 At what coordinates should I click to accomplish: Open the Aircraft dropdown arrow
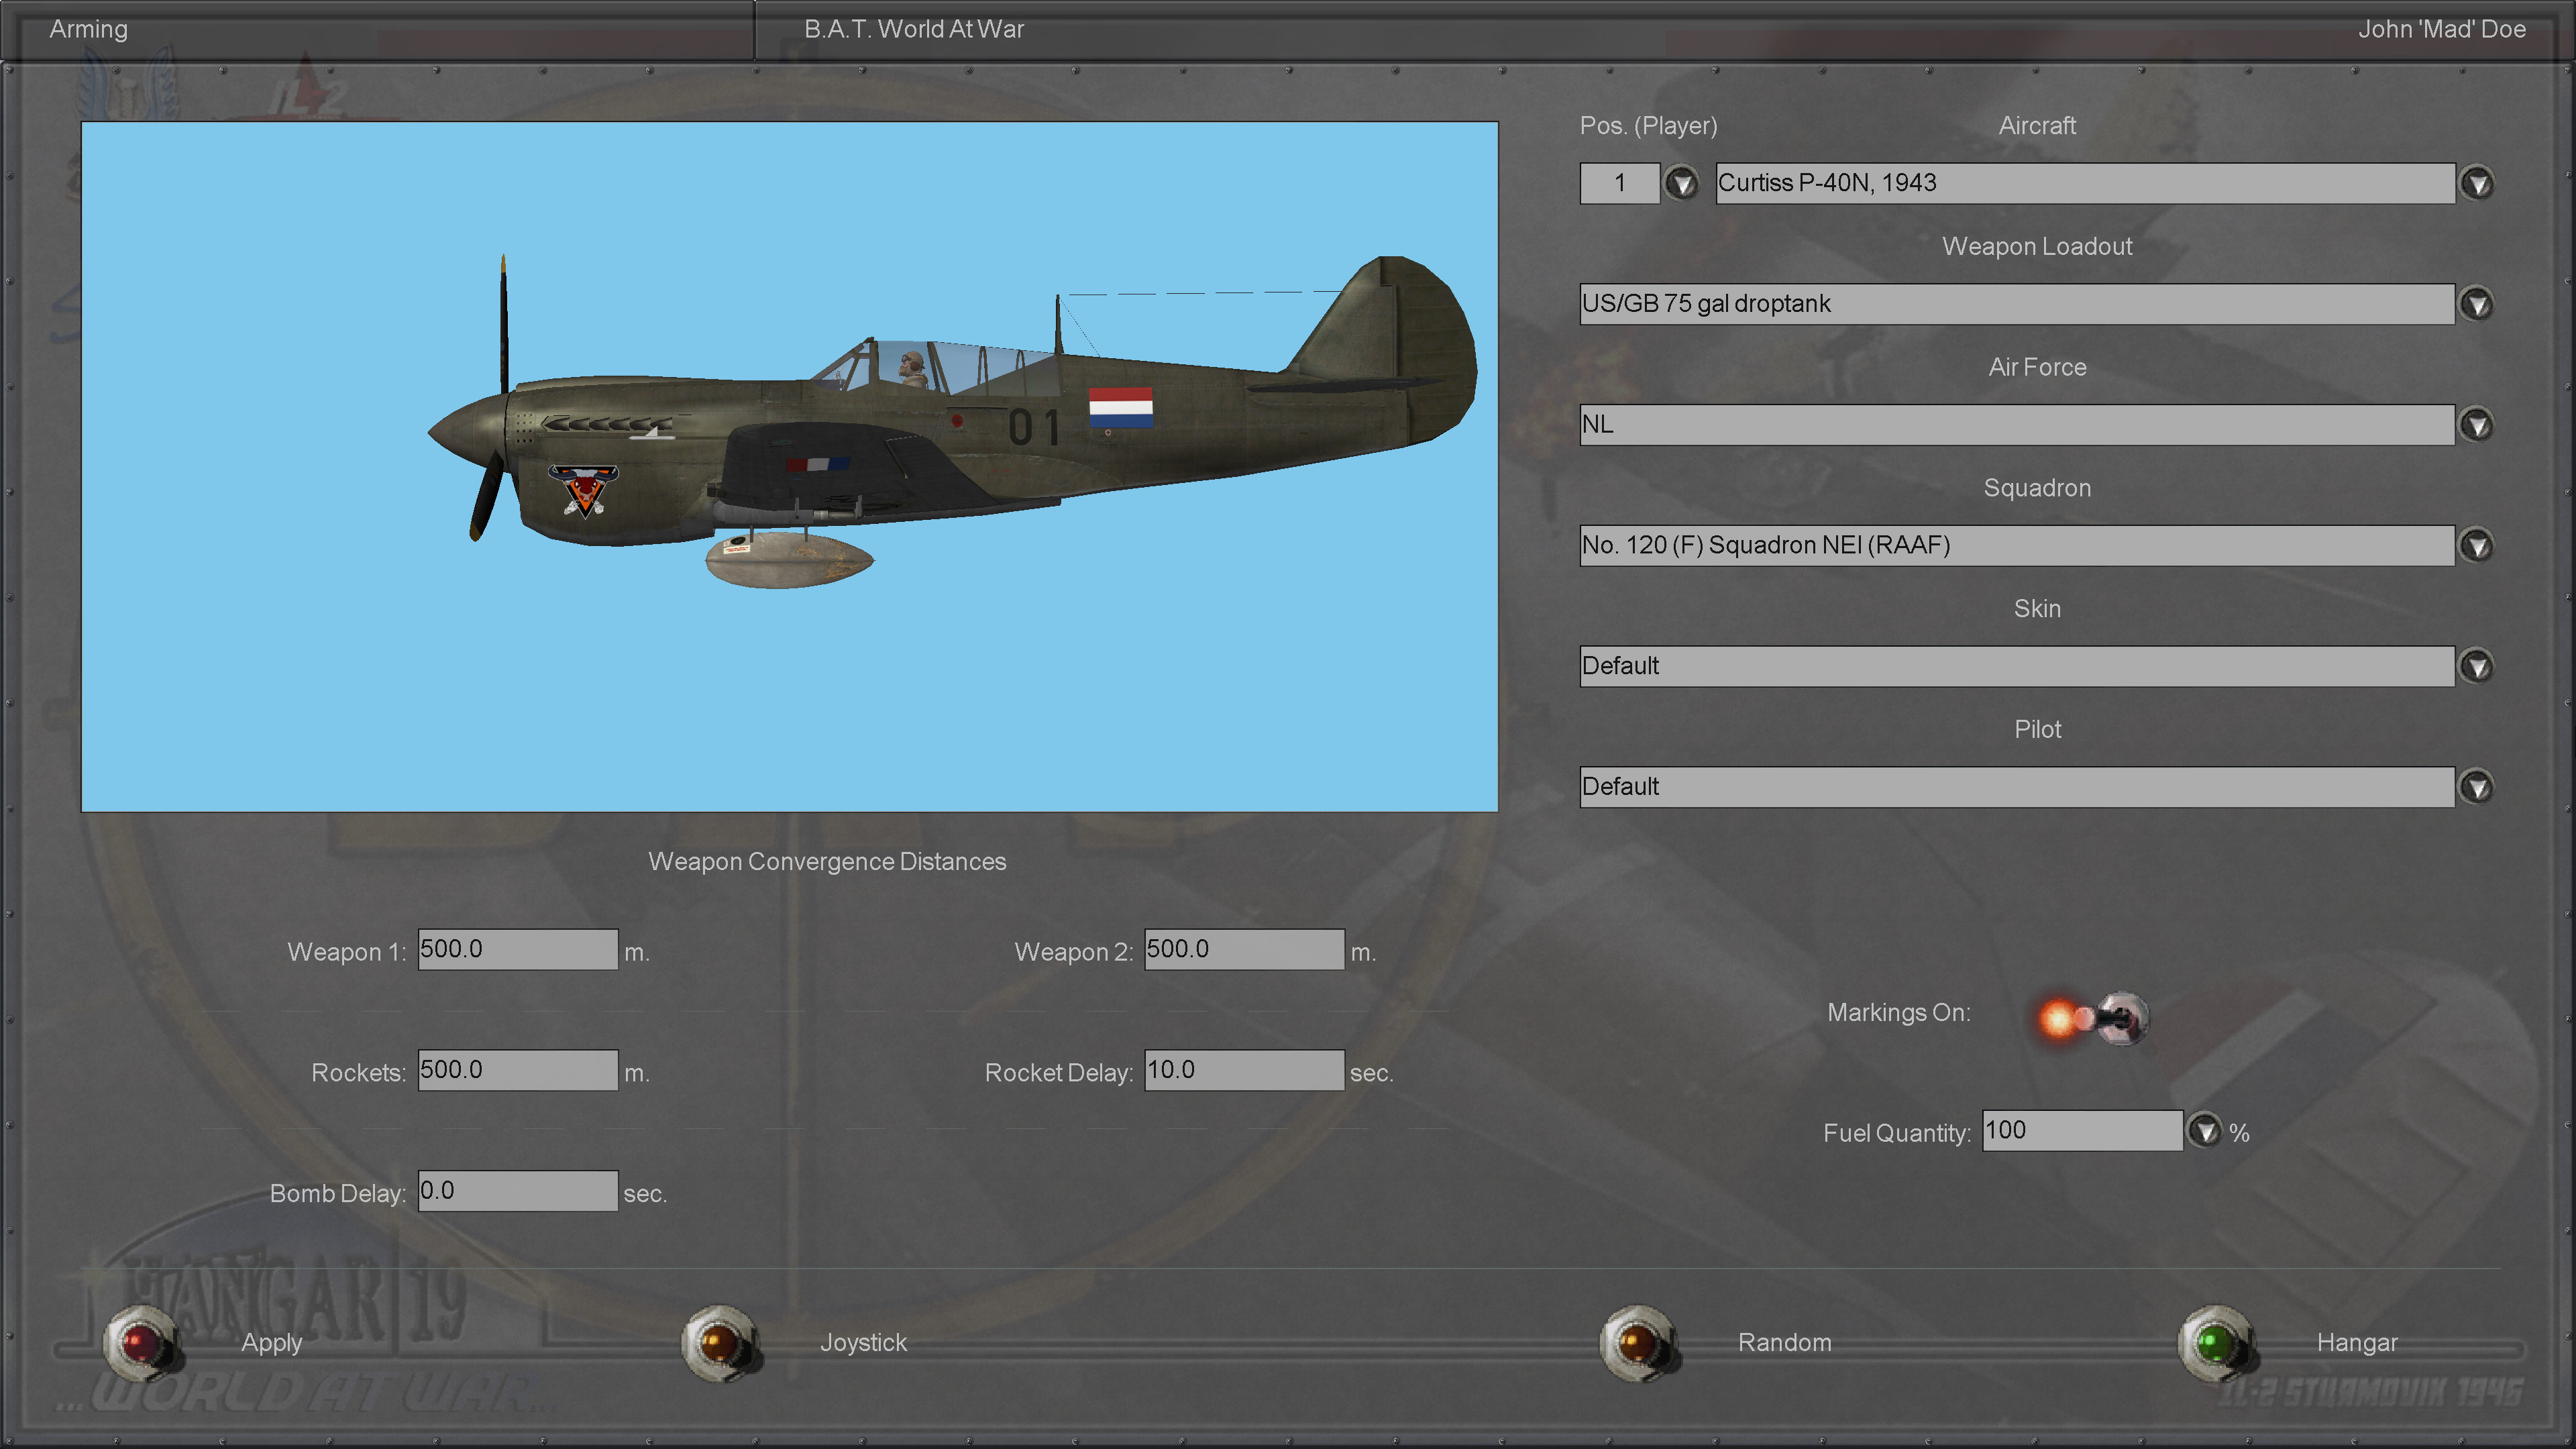2476,184
